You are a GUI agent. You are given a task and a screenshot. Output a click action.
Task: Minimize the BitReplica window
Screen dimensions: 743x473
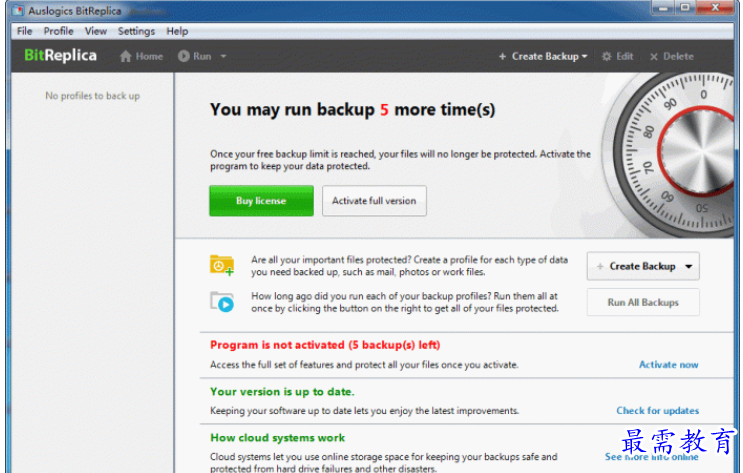click(663, 8)
